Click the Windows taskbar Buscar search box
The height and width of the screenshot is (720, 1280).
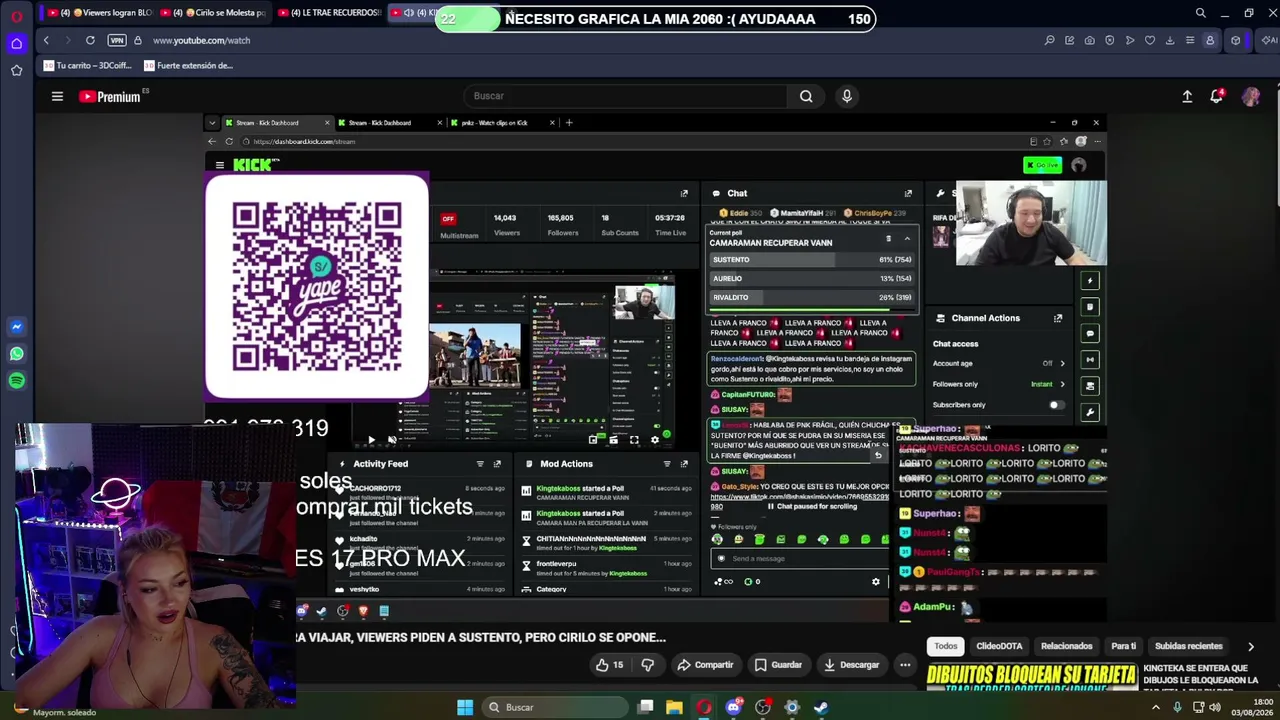556,707
